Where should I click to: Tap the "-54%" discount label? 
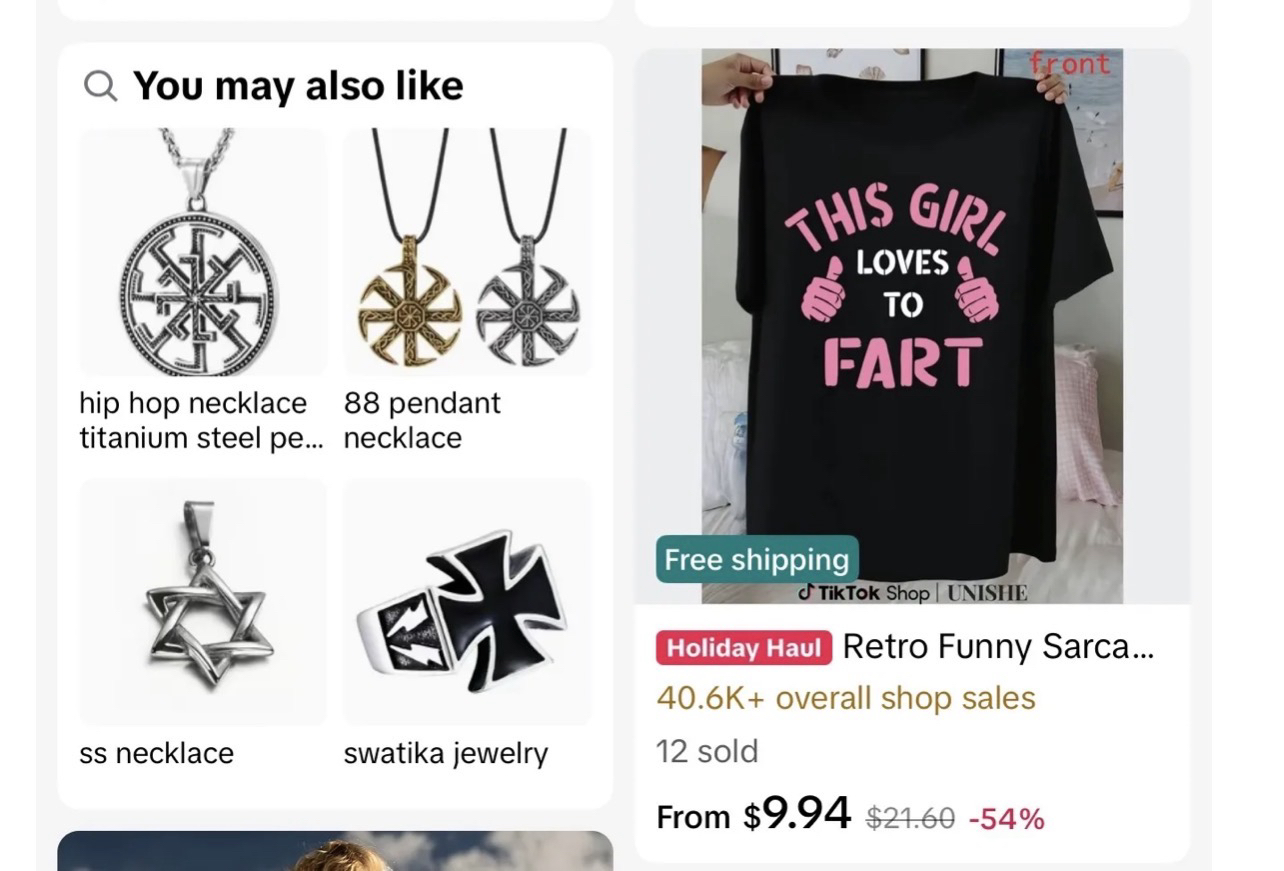(1006, 819)
